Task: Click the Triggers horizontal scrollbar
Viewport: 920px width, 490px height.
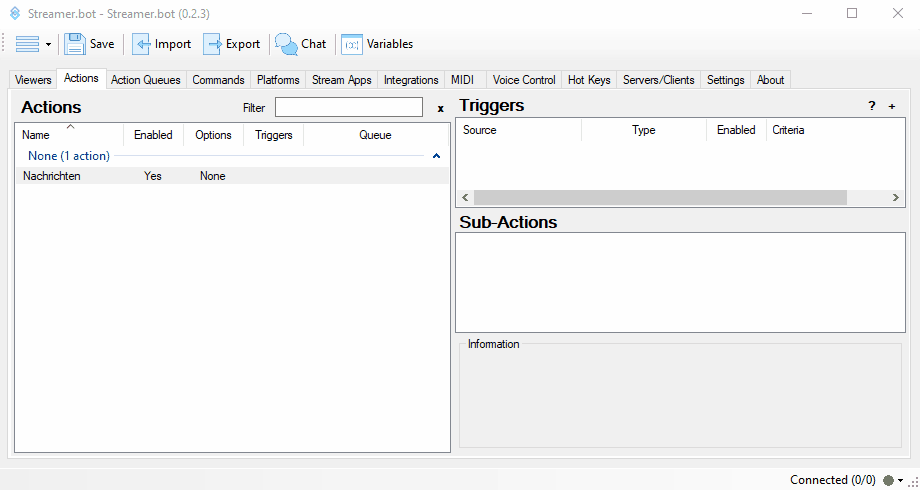Action: (660, 198)
